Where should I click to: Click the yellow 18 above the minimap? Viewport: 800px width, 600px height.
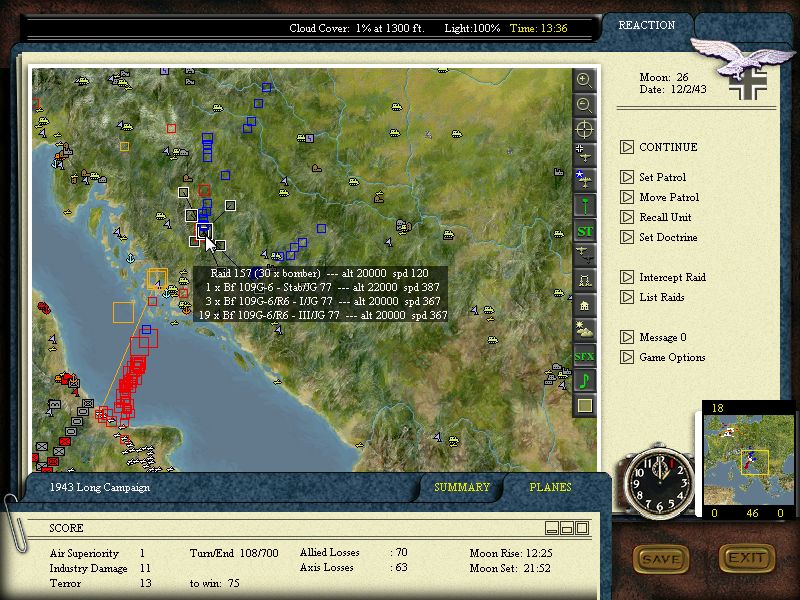[717, 408]
